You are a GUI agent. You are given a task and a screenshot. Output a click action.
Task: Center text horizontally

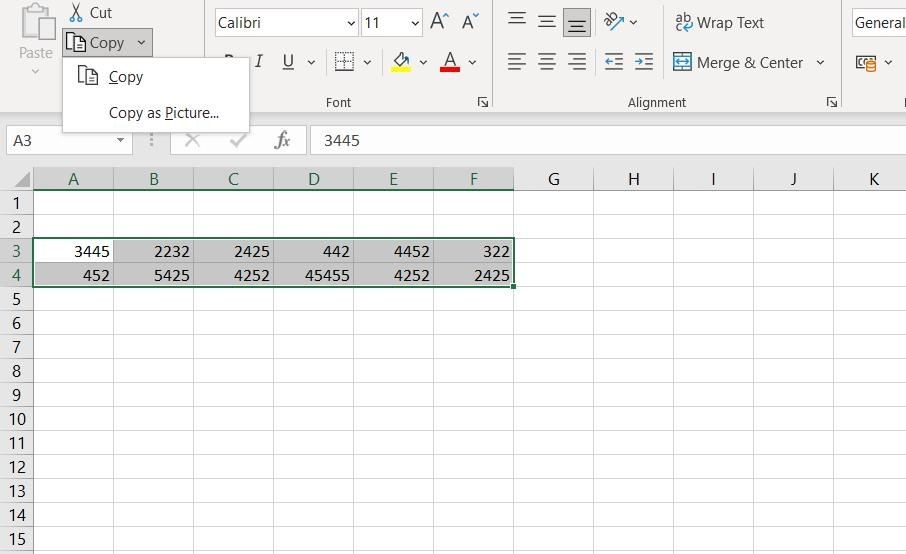[547, 61]
